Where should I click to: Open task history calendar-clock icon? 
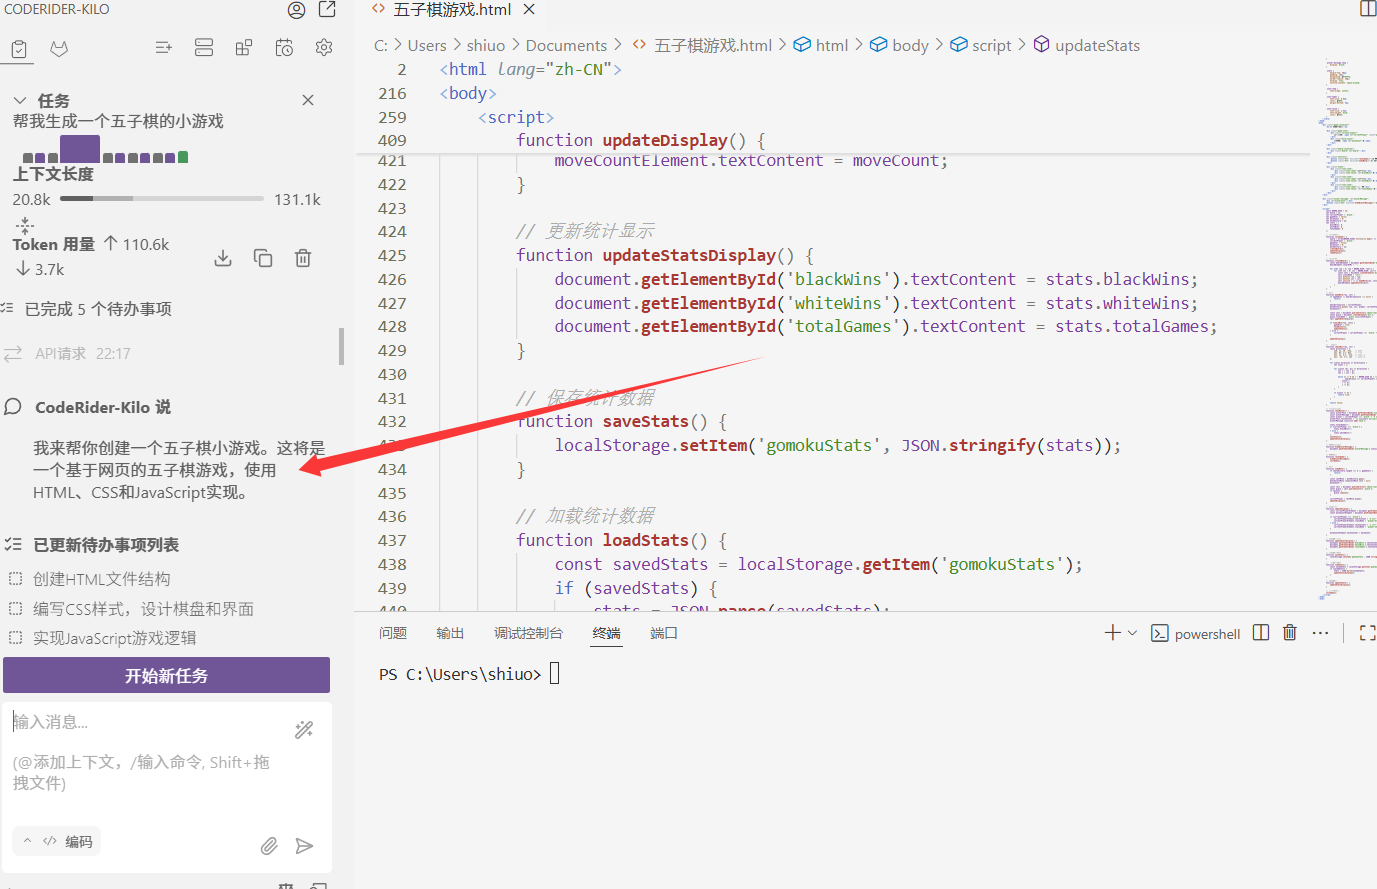point(284,47)
